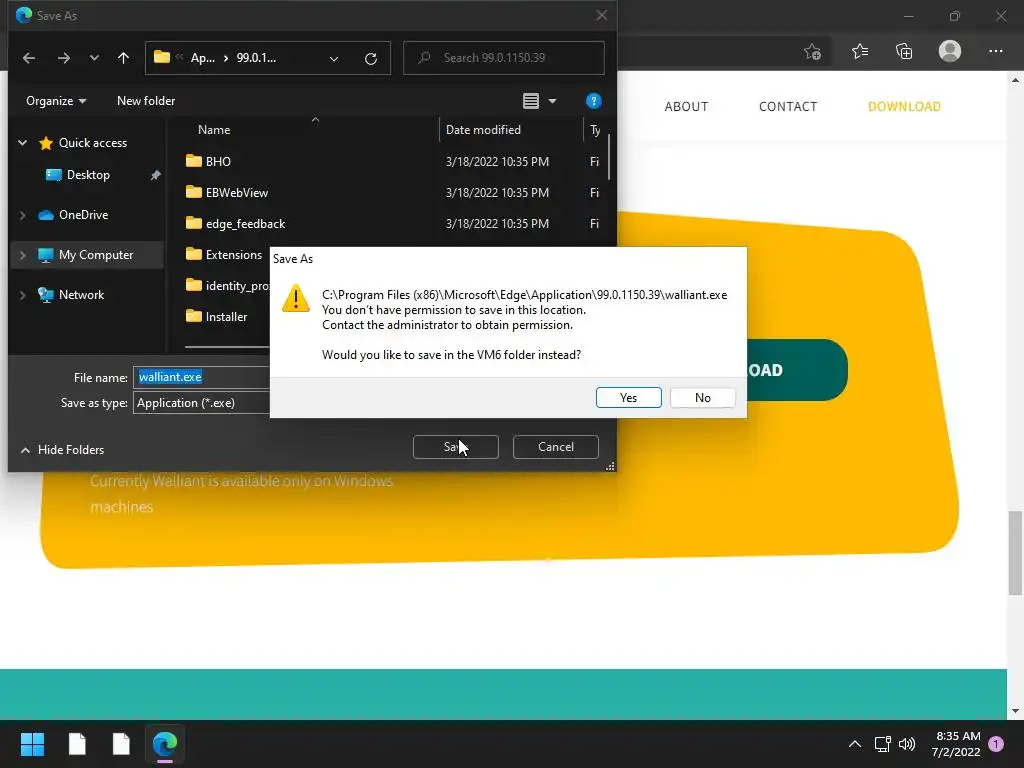Expand the Network tree node
Image resolution: width=1024 pixels, height=768 pixels.
pos(23,295)
